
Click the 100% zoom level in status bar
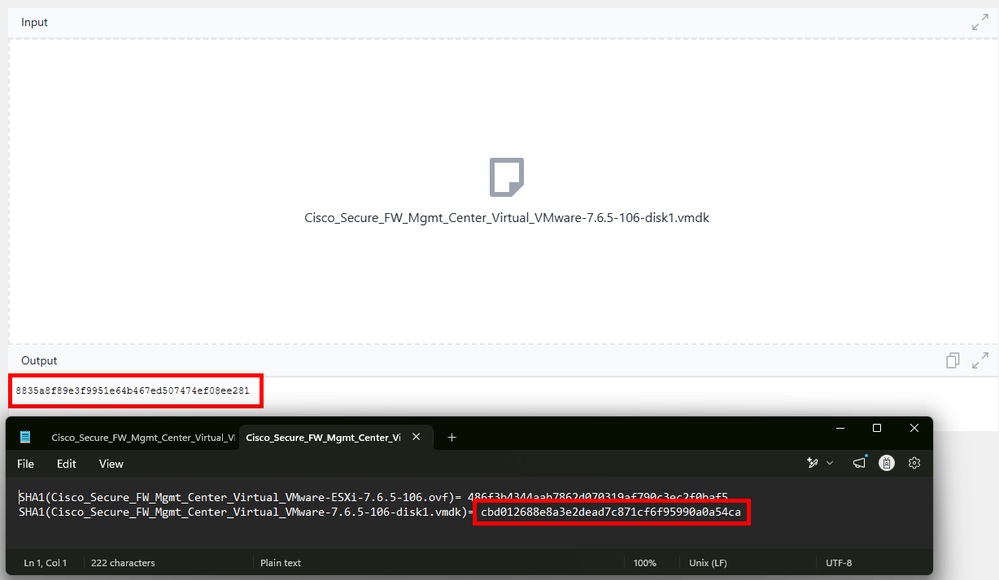coord(645,563)
